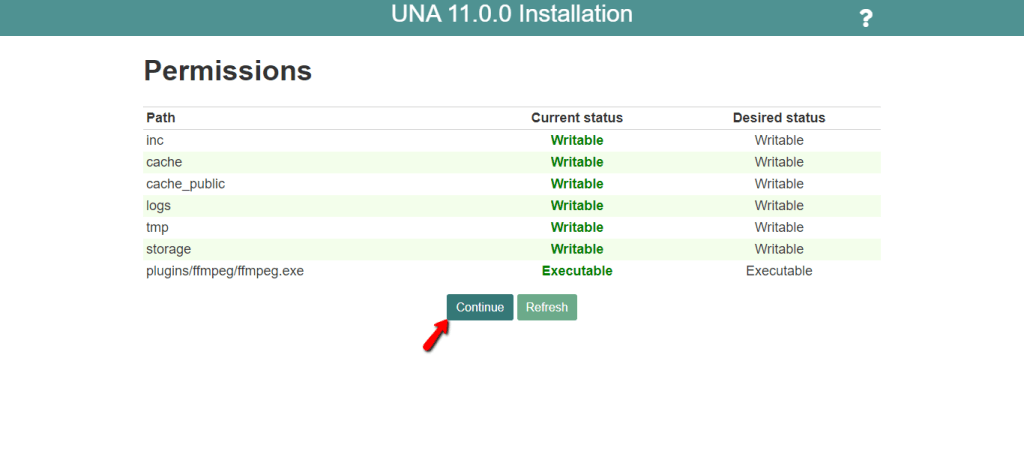Open the help question mark icon
This screenshot has width=1024, height=469.
click(x=865, y=18)
